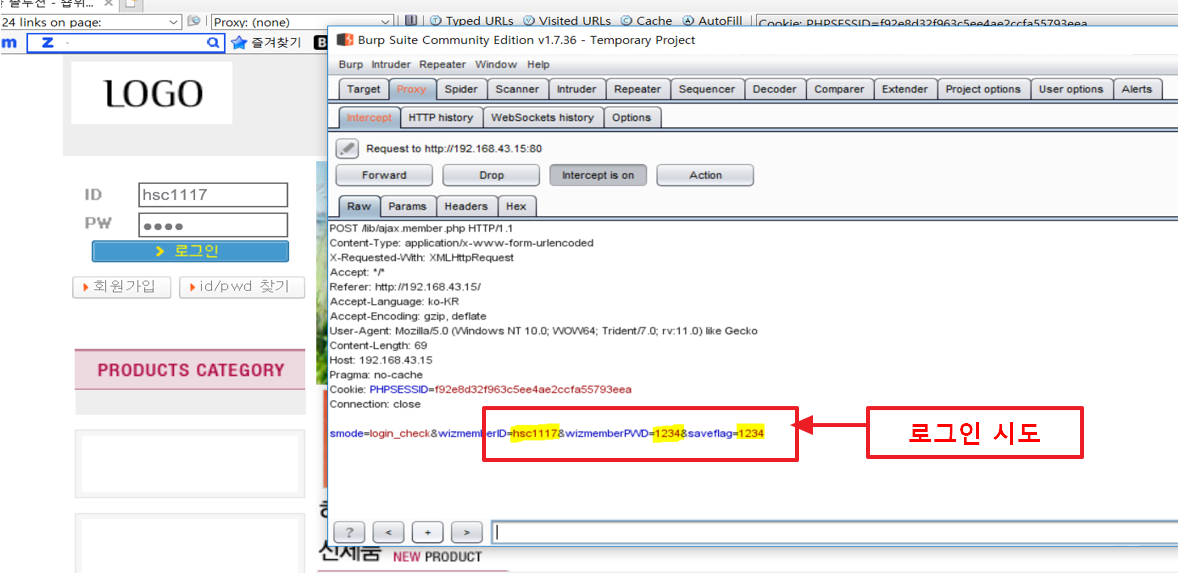Screen dimensions: 1178x588
Task: Close the current browser tab
Action: [x=107, y=4]
